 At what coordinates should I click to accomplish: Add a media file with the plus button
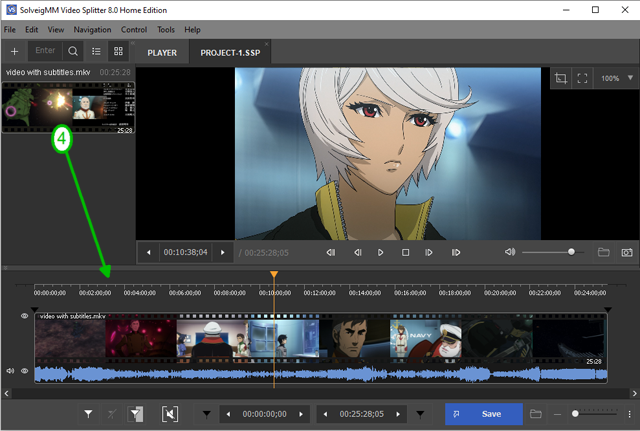point(14,51)
